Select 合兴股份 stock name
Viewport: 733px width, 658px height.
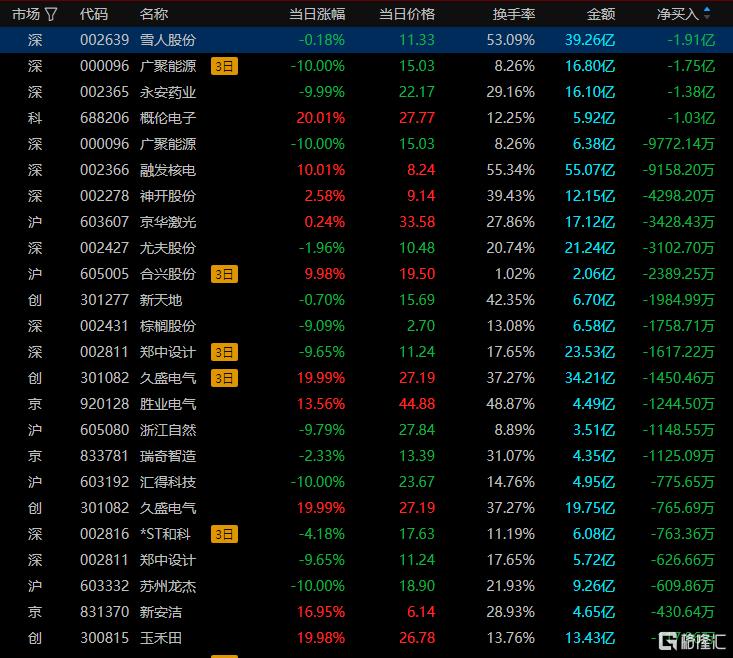coord(168,274)
